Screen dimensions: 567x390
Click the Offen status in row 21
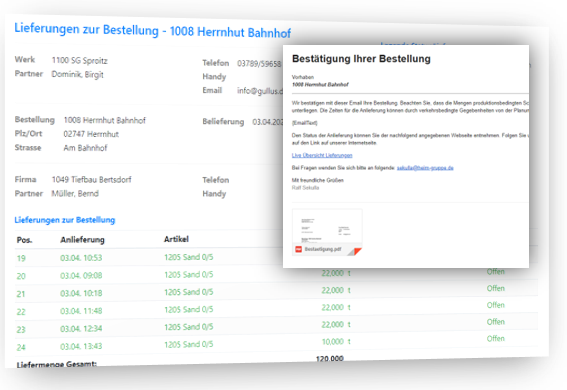(495, 288)
